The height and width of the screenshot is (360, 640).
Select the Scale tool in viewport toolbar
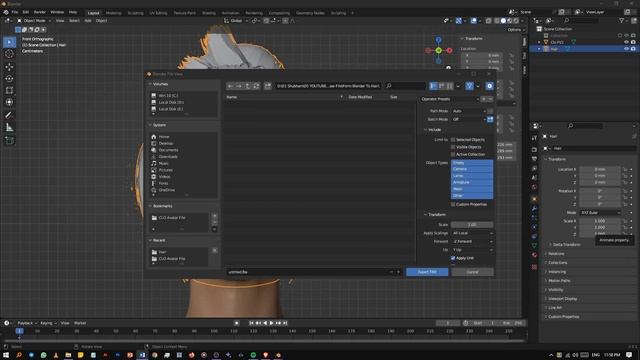(9, 90)
